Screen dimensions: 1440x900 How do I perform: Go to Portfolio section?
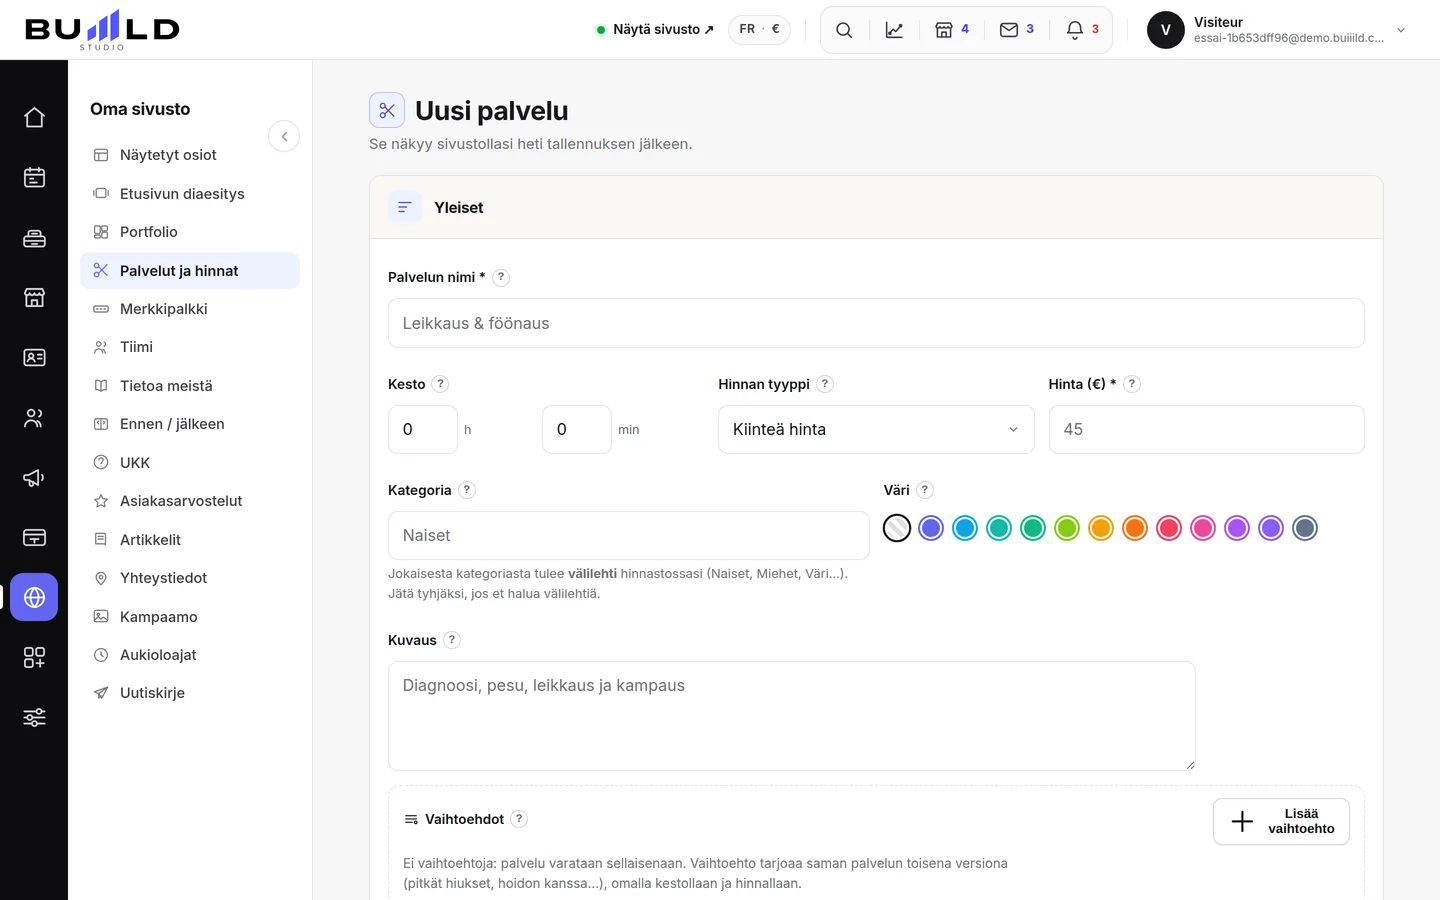[x=190, y=232]
